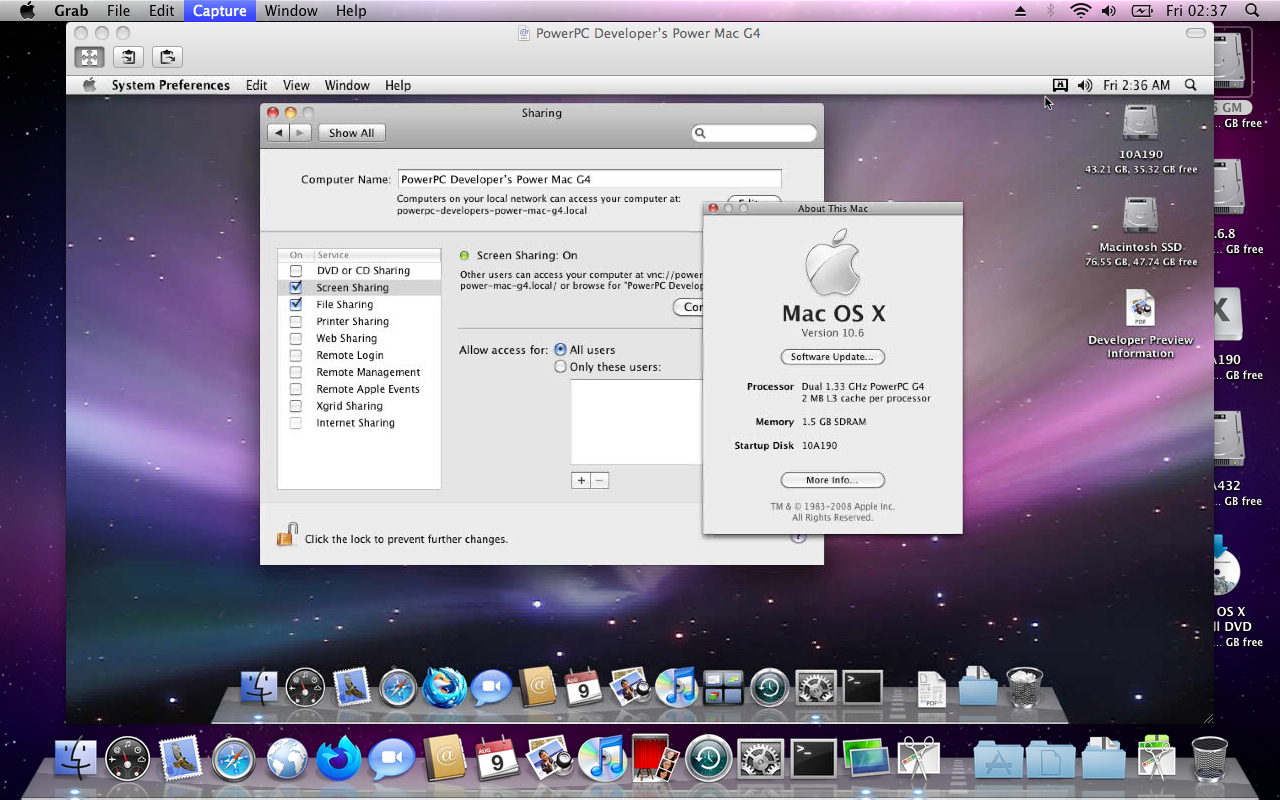The width and height of the screenshot is (1280, 800).
Task: Click the Show All button in Sharing
Action: pyautogui.click(x=352, y=133)
